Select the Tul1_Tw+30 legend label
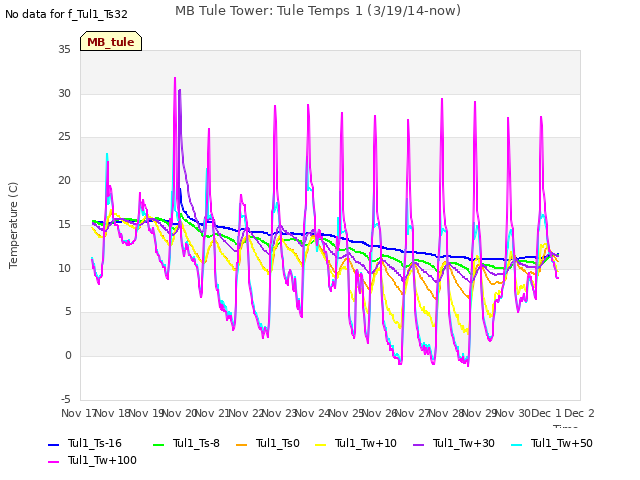This screenshot has height=480, width=640. 464,443
